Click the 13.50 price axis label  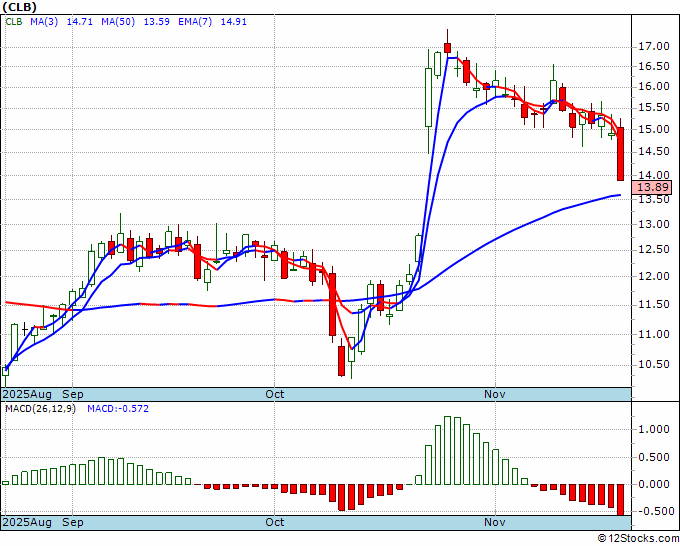click(654, 199)
